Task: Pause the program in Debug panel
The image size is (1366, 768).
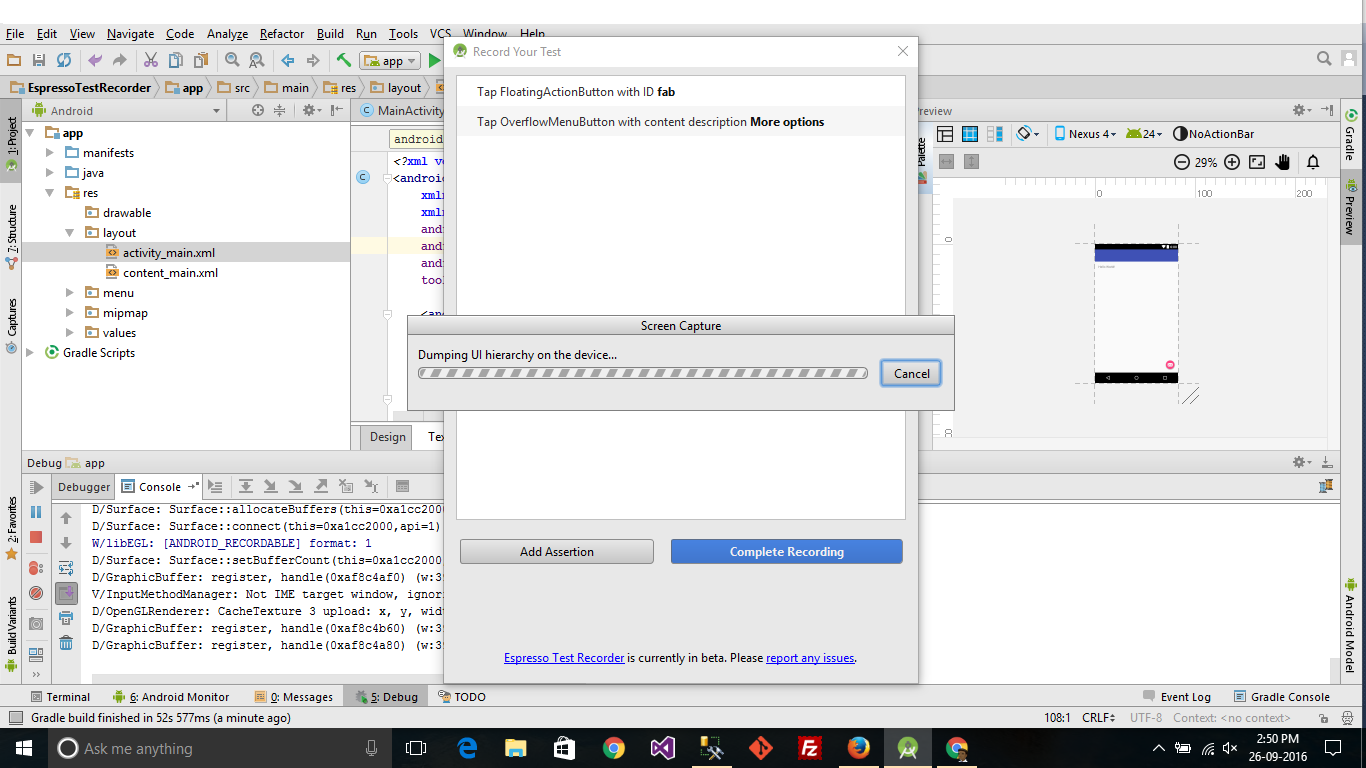Action: coord(36,512)
